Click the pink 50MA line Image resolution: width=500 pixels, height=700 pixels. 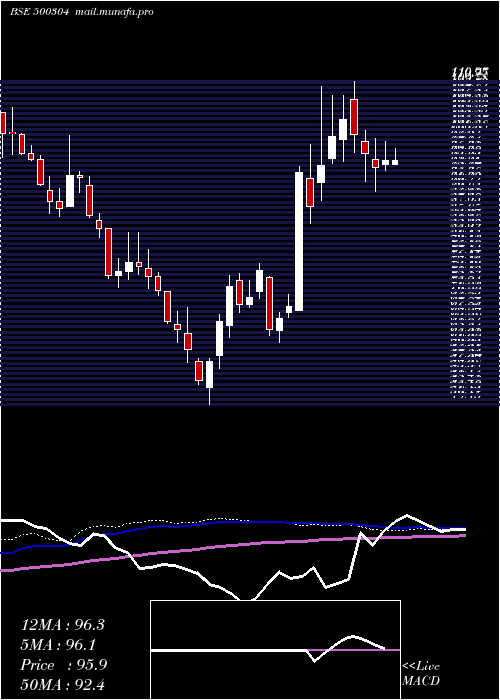coord(233,547)
